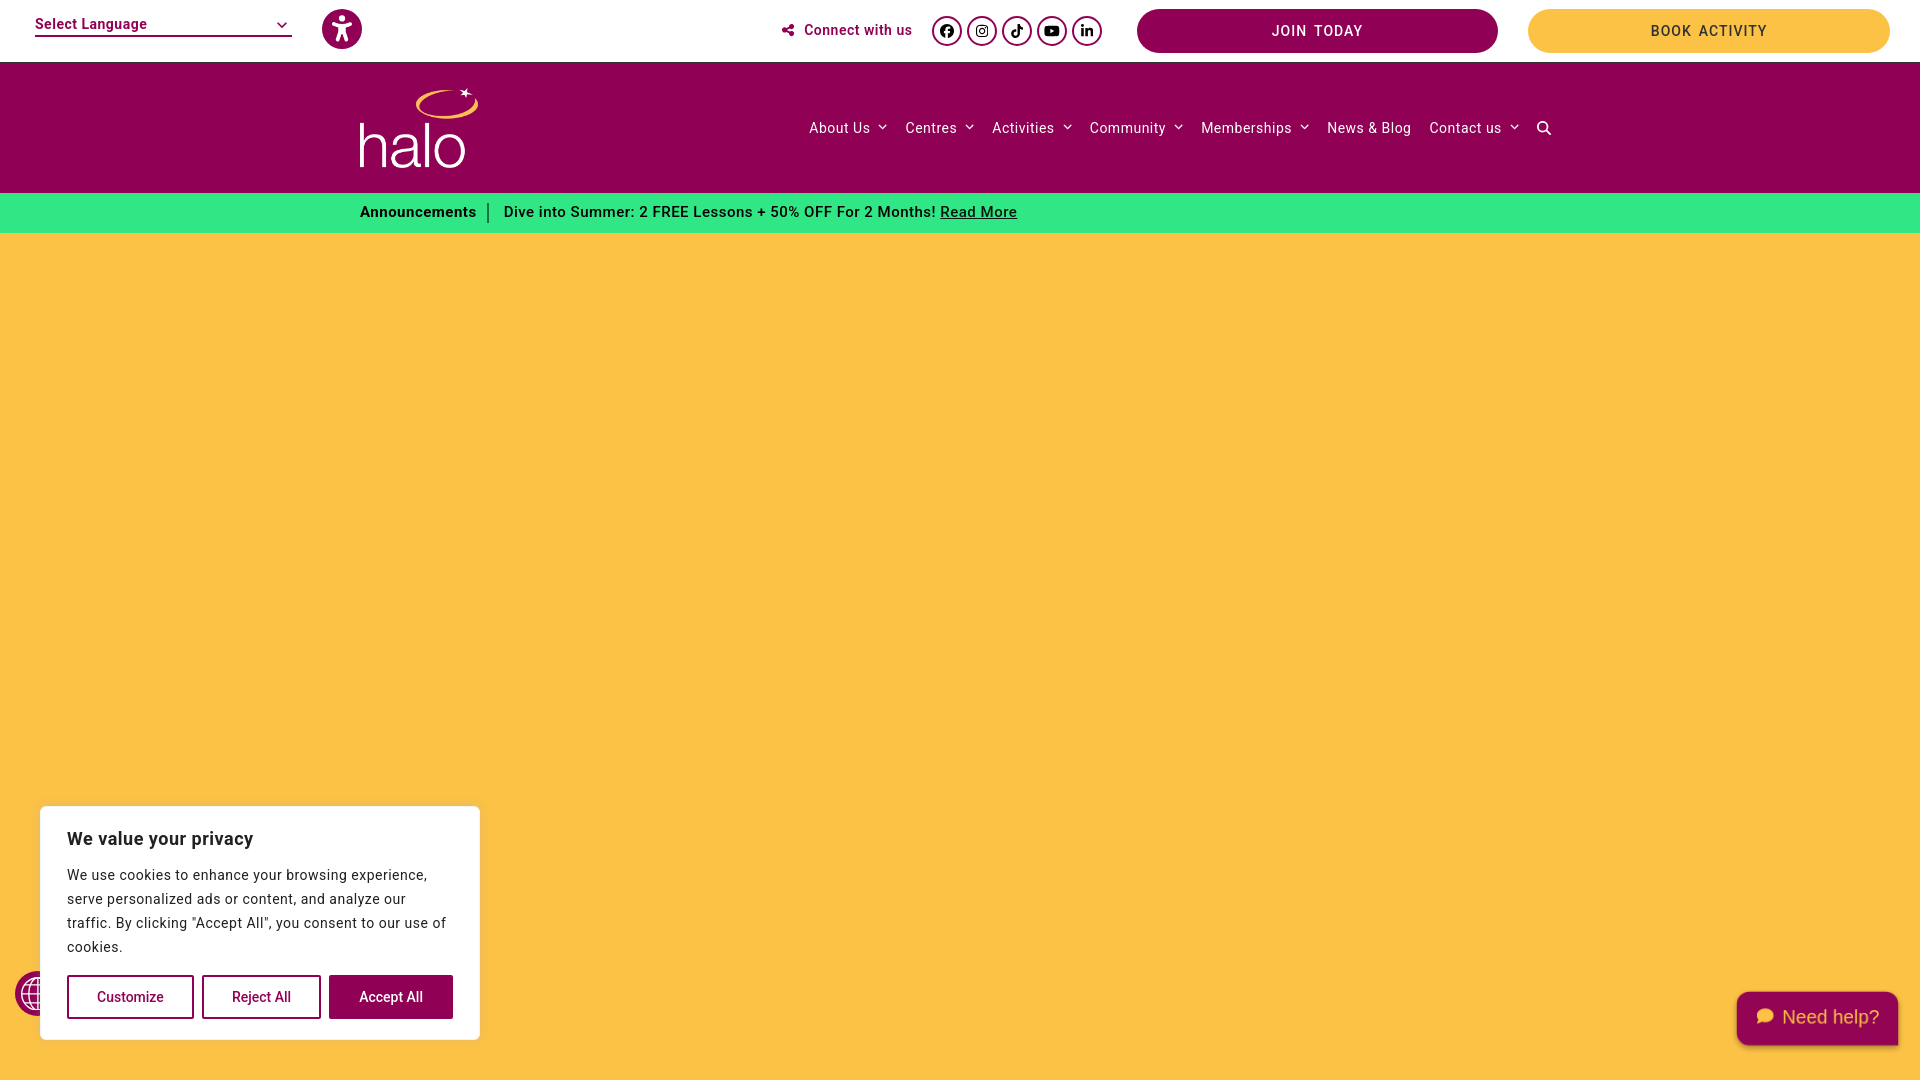The height and width of the screenshot is (1080, 1920).
Task: Click the BOOK ACTIVITY button
Action: pos(1708,31)
